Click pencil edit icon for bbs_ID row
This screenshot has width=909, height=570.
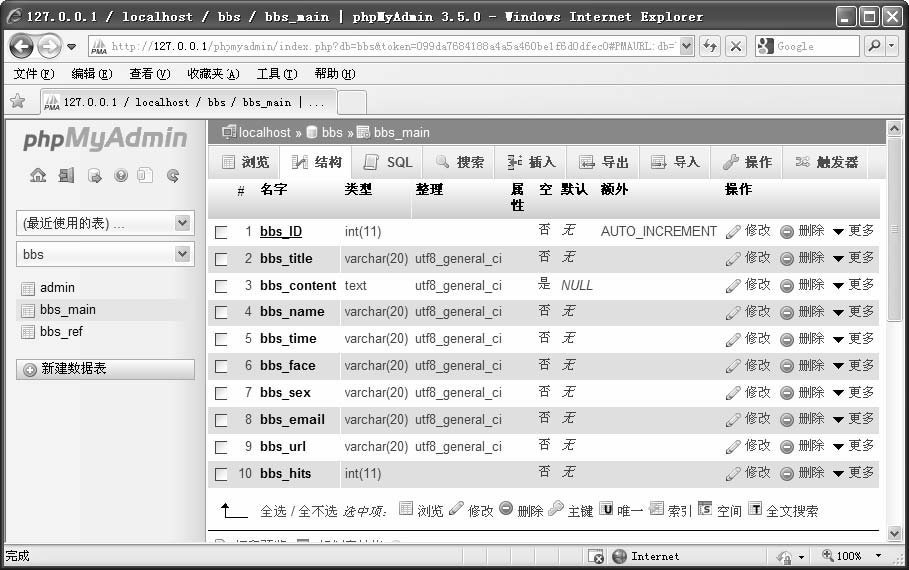pyautogui.click(x=733, y=231)
